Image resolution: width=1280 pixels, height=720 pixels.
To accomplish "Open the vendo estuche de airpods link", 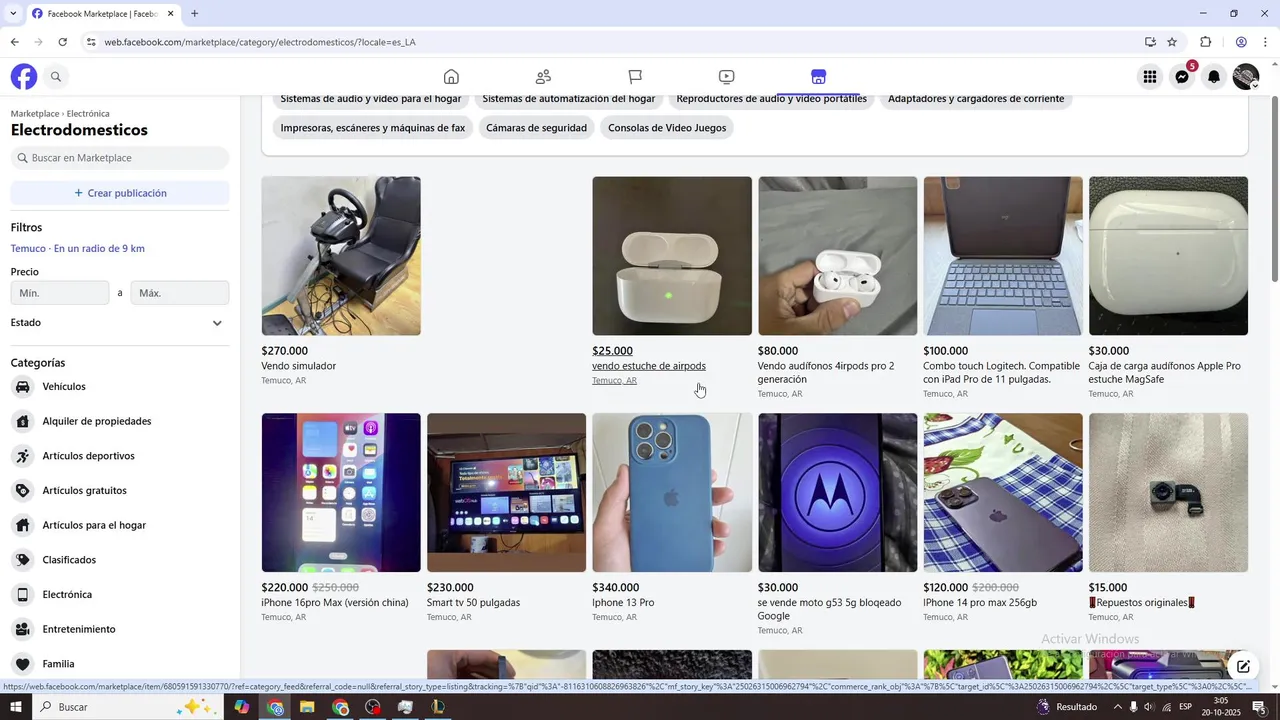I will pyautogui.click(x=649, y=366).
